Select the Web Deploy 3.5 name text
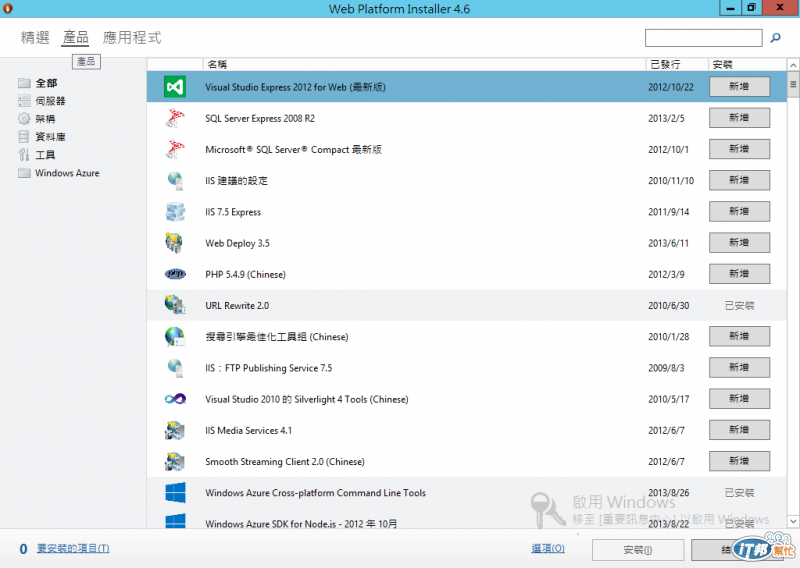800x568 pixels. pyautogui.click(x=237, y=243)
